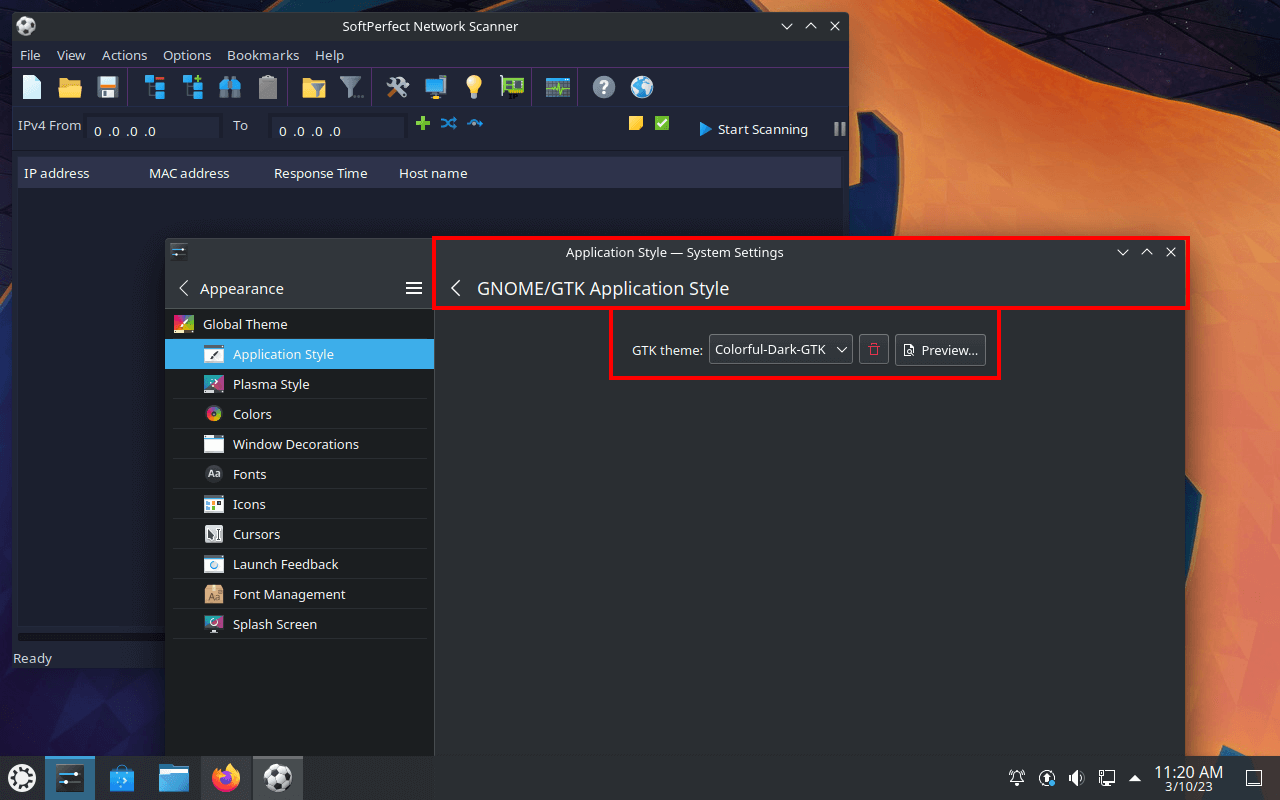Viewport: 1280px width, 800px height.
Task: Click the green checkmark icon near Start Scanning
Action: tap(662, 123)
